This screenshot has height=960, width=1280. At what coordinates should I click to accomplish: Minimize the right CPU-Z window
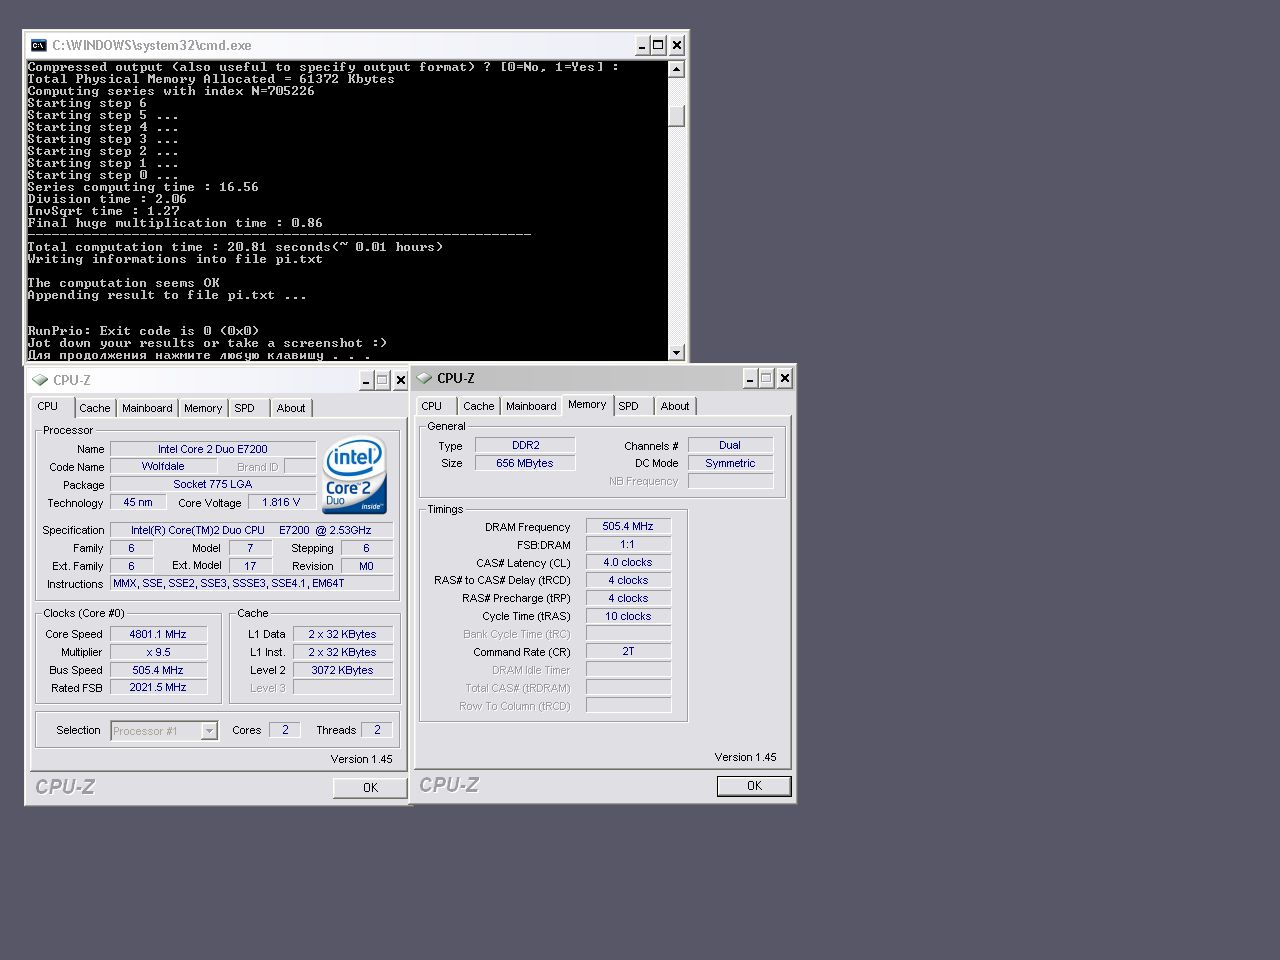750,378
